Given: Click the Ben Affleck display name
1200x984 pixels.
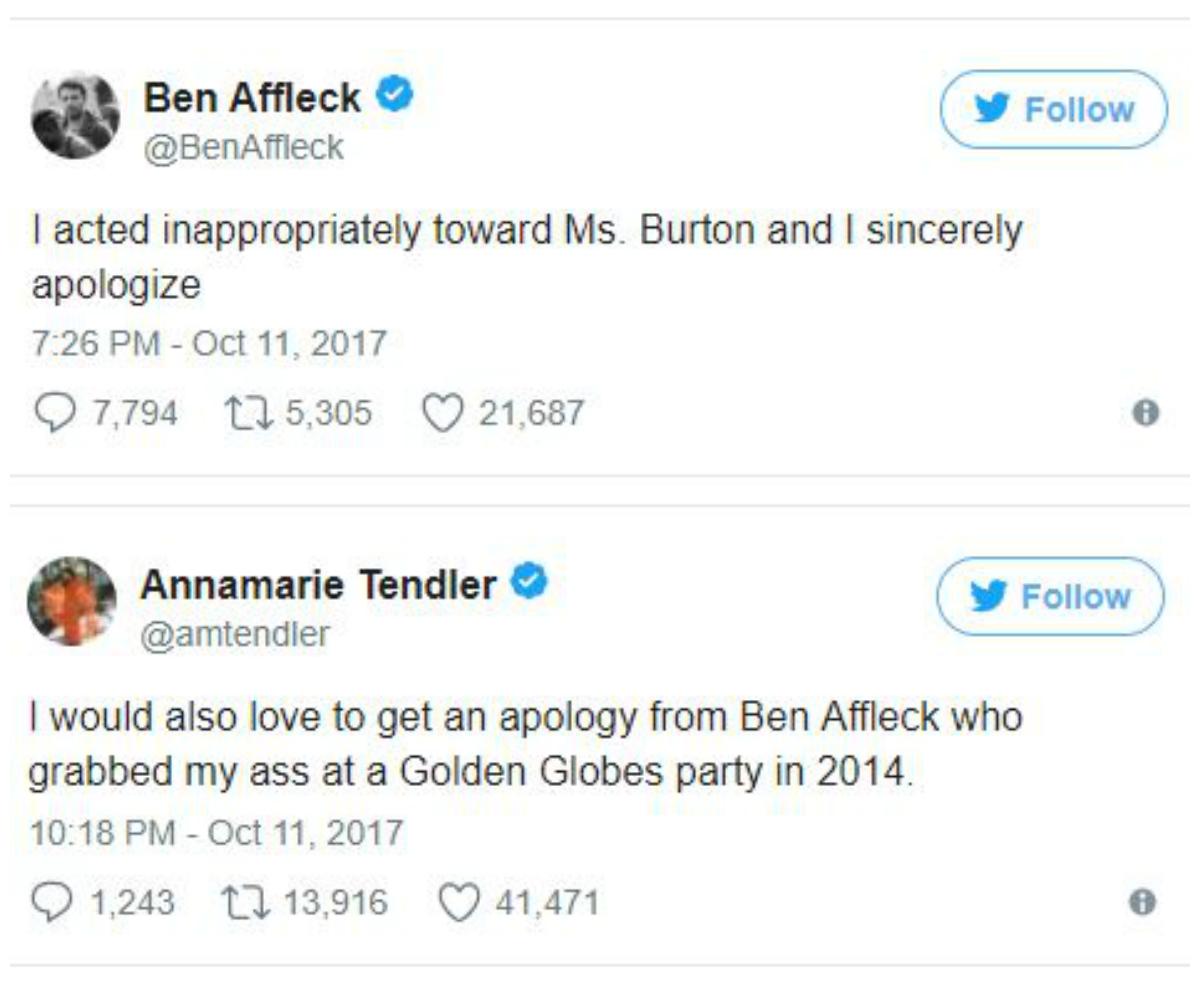Looking at the screenshot, I should (252, 97).
